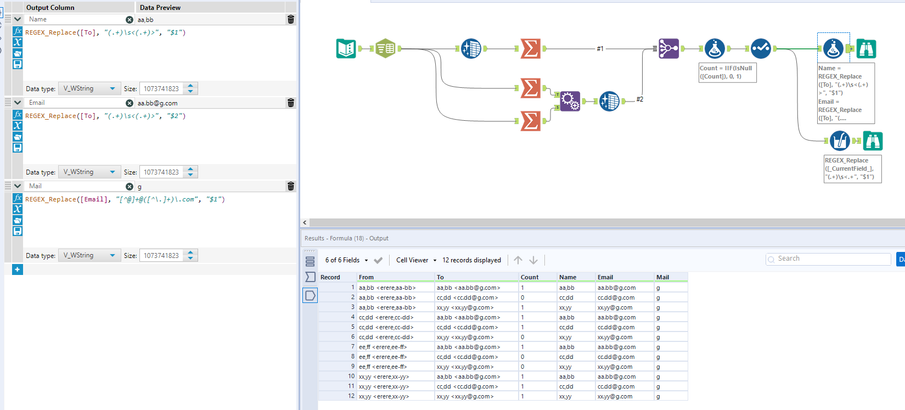Select the output anchor icon in Results sidebar
905x410 pixels.
(x=310, y=296)
